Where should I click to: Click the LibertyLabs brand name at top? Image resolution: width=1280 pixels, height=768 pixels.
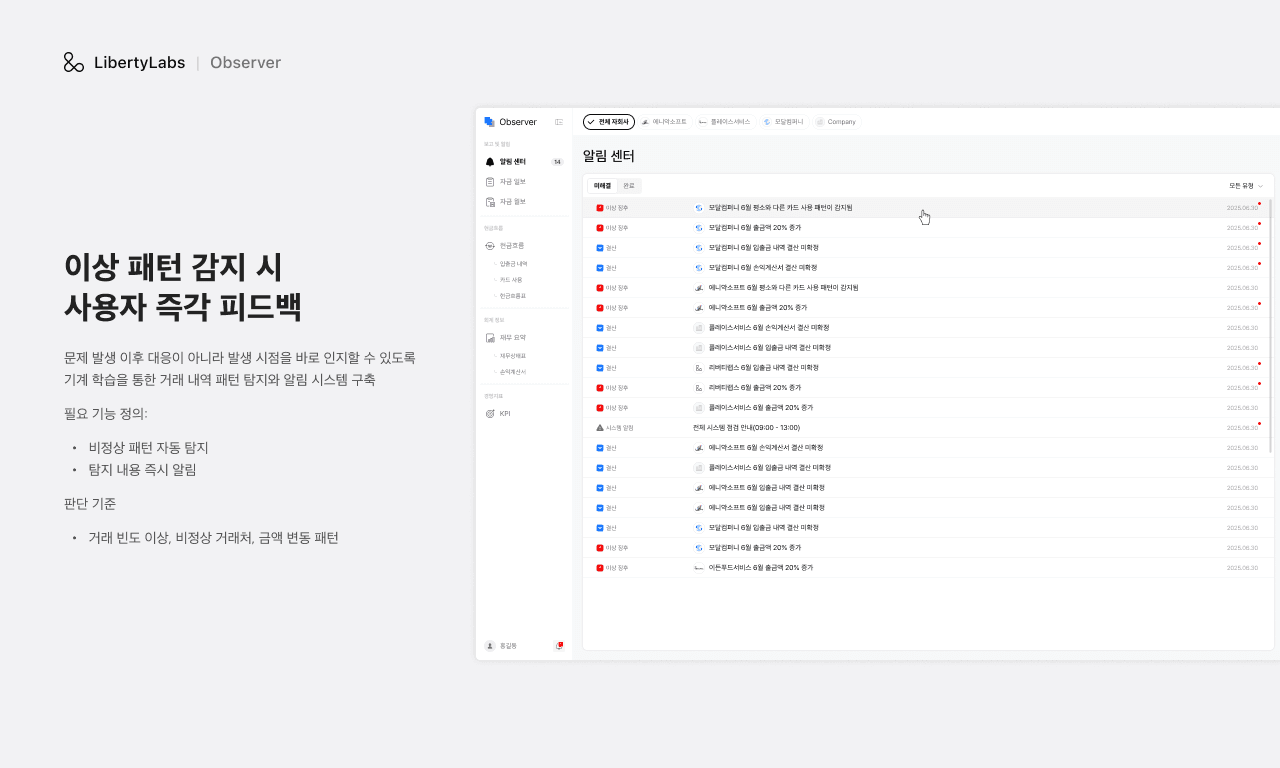coord(140,62)
